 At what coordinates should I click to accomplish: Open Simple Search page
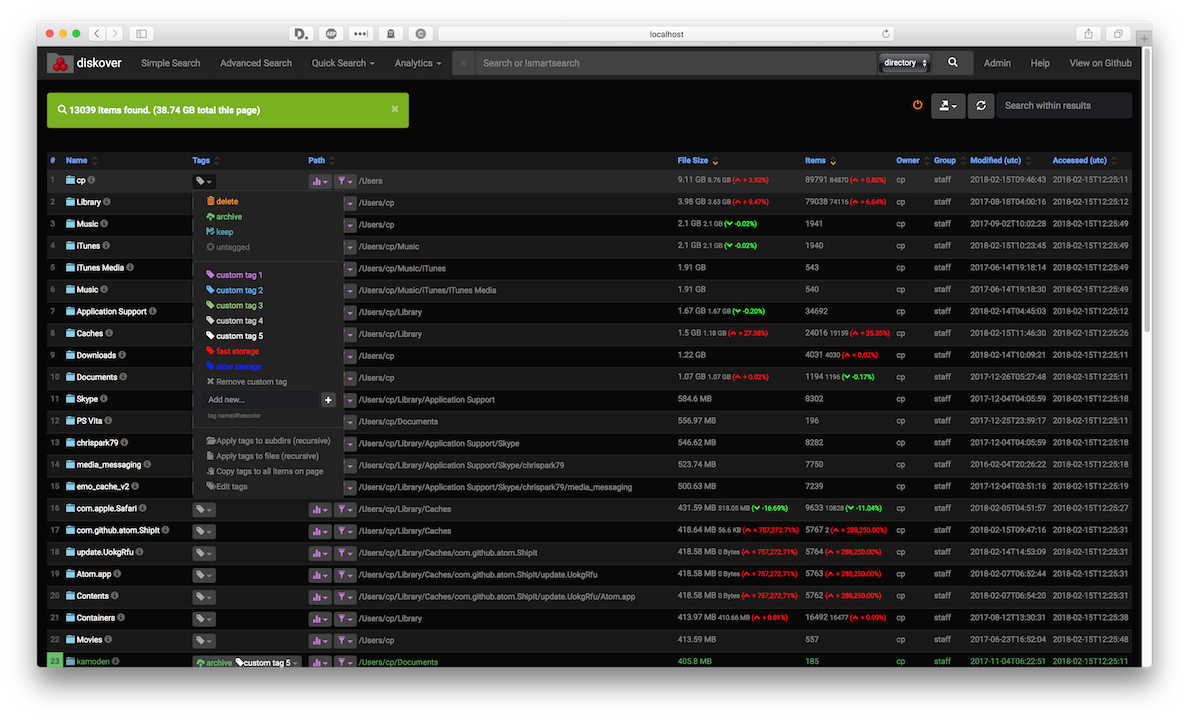click(x=171, y=63)
